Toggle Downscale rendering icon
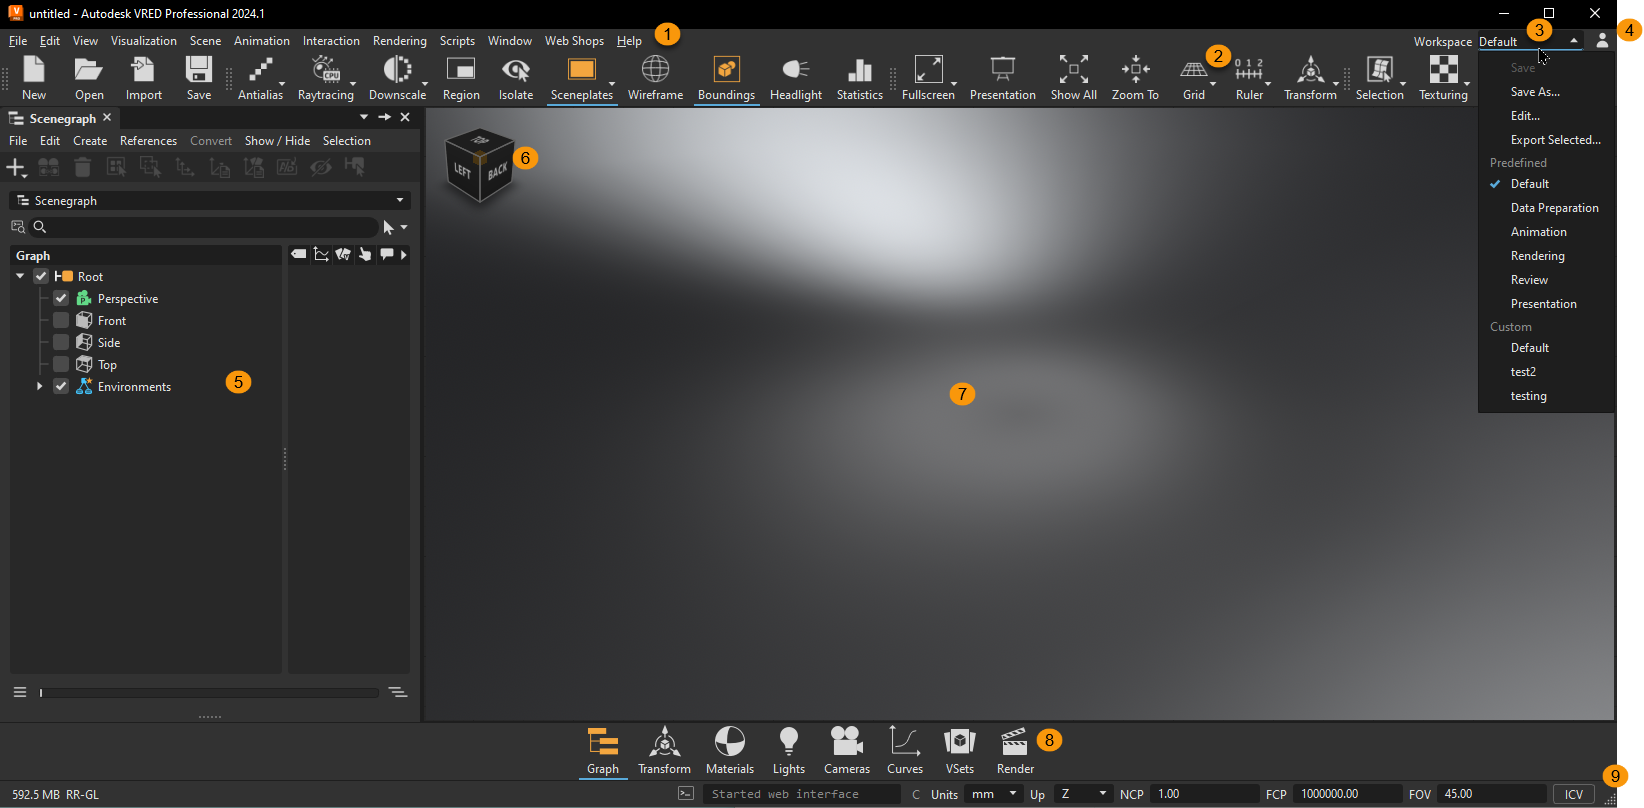 pos(397,78)
